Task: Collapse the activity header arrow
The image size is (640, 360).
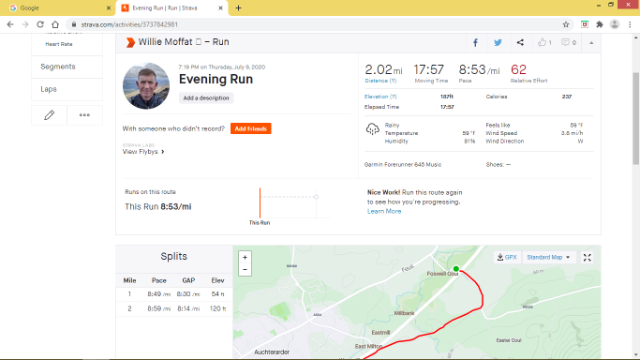Action: 591,42
